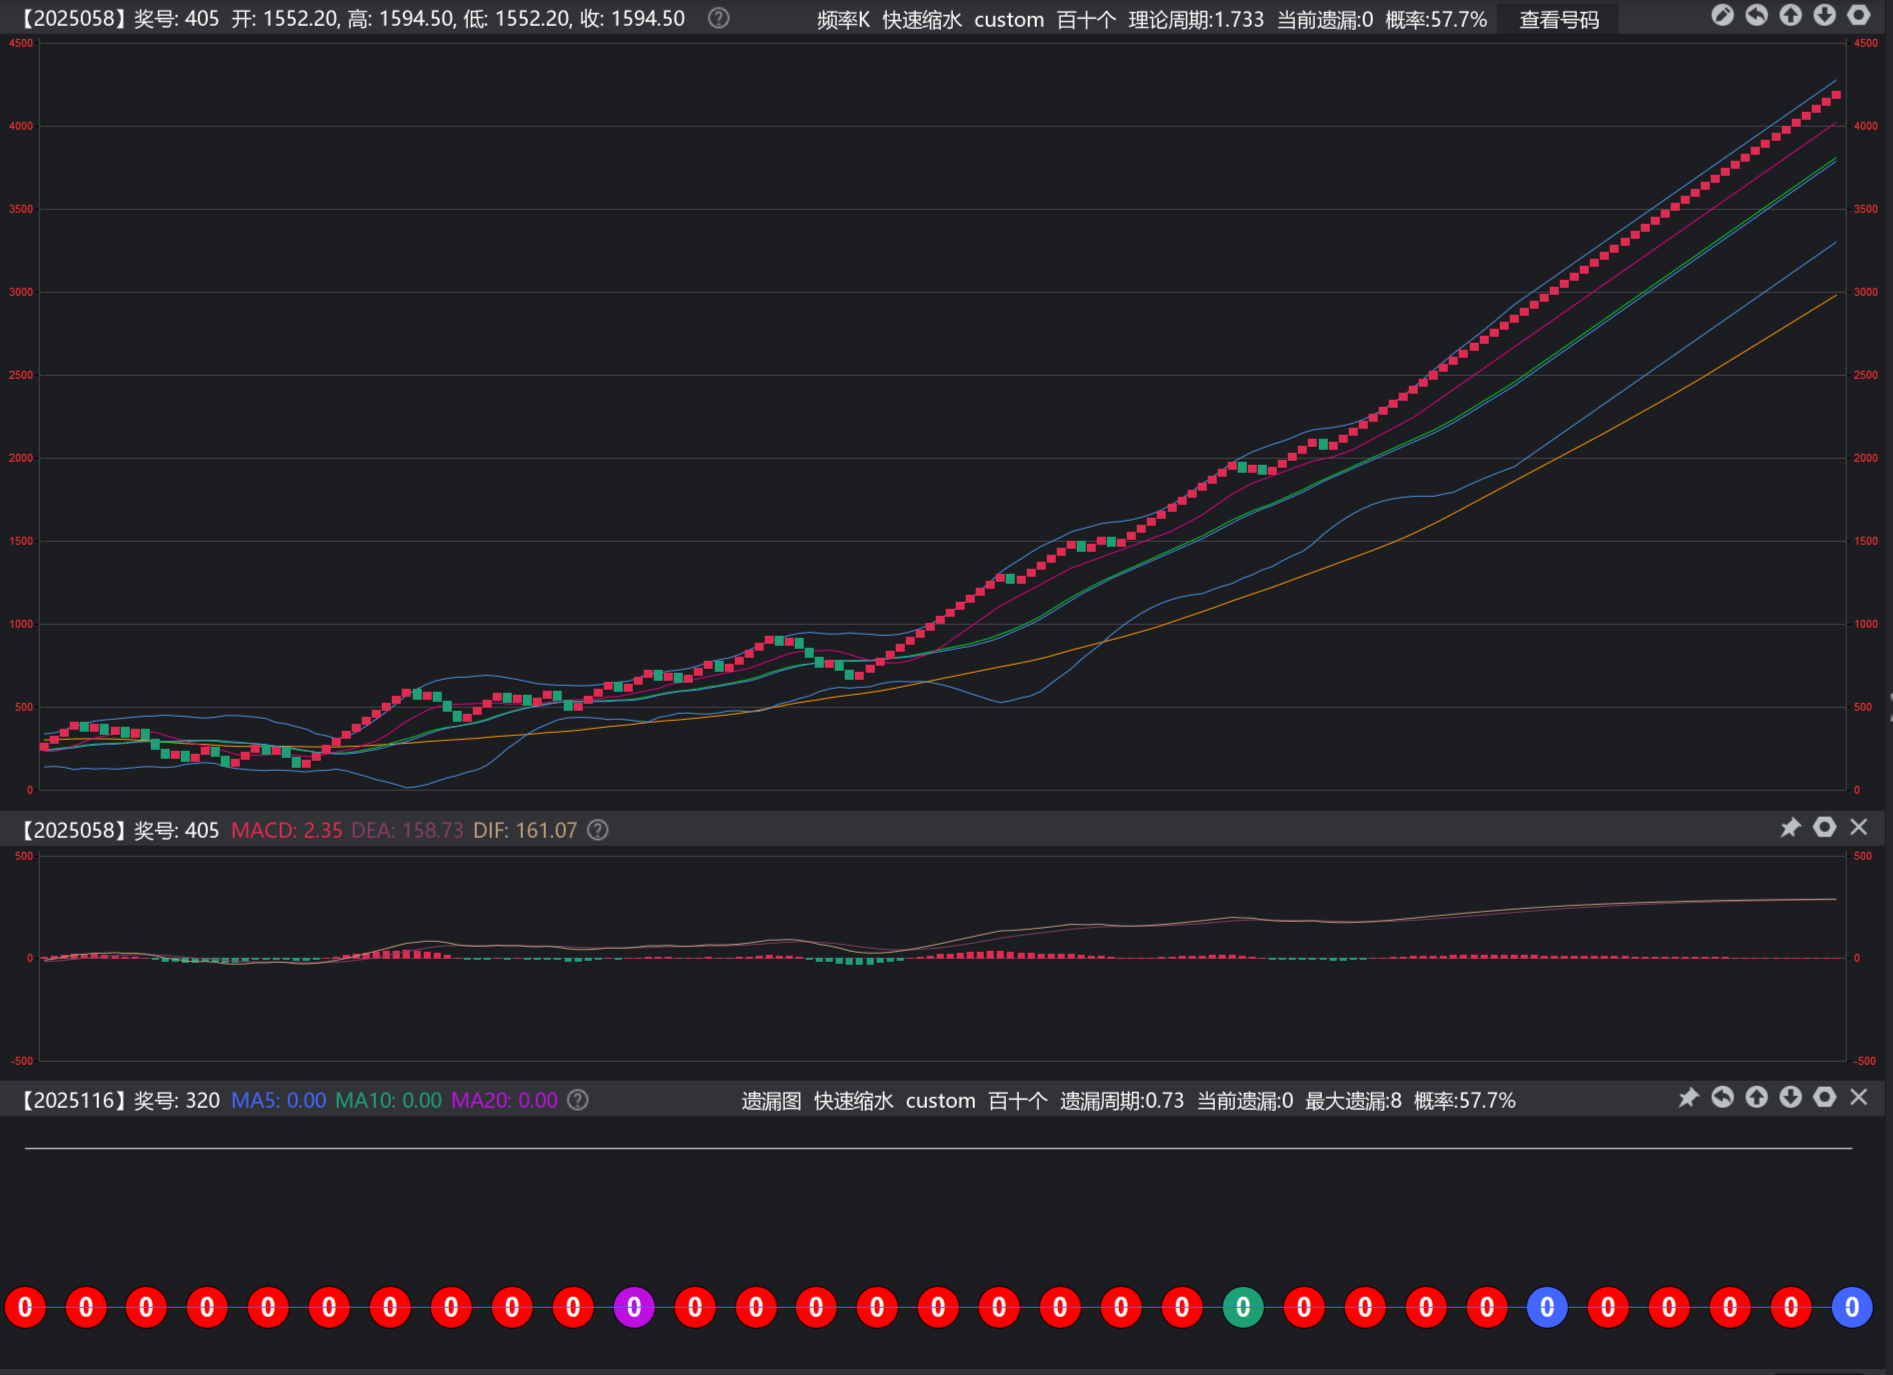
Task: Click the undo arrow in frequency K chart header
Action: (1757, 16)
